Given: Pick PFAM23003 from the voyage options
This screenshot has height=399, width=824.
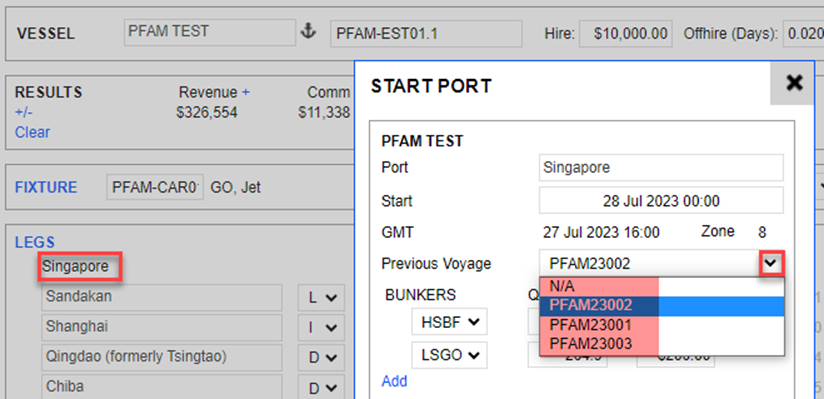Looking at the screenshot, I should [x=662, y=343].
